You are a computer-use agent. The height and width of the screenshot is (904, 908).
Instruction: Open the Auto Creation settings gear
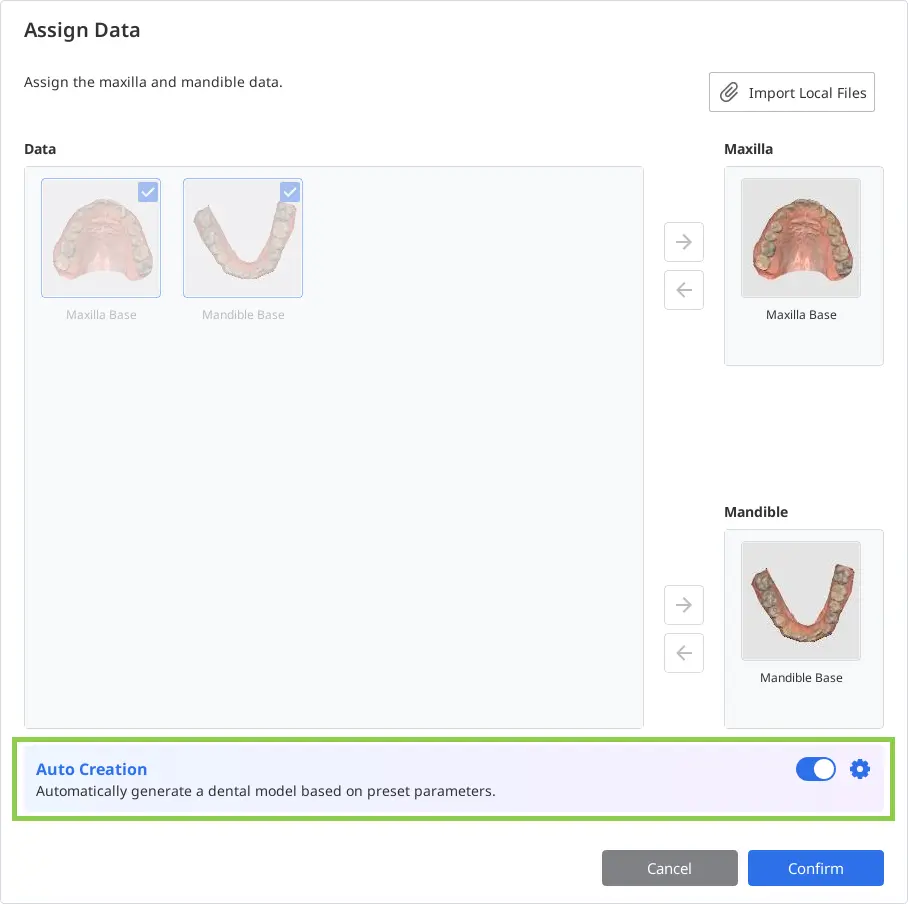(x=860, y=769)
